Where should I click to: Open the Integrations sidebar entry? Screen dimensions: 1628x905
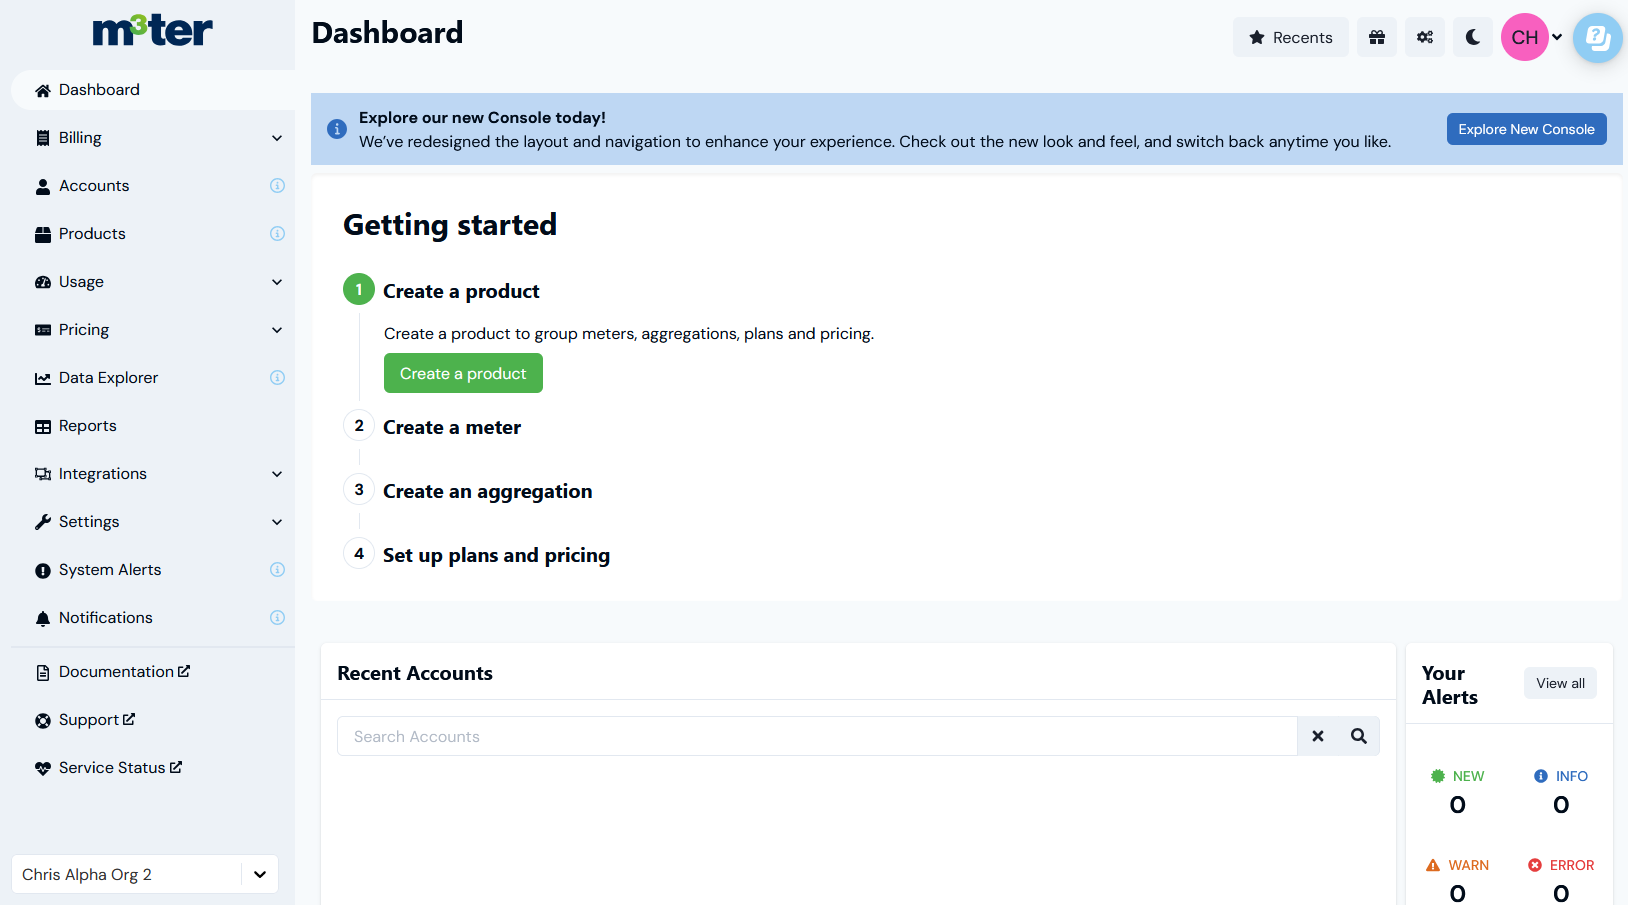coord(102,473)
